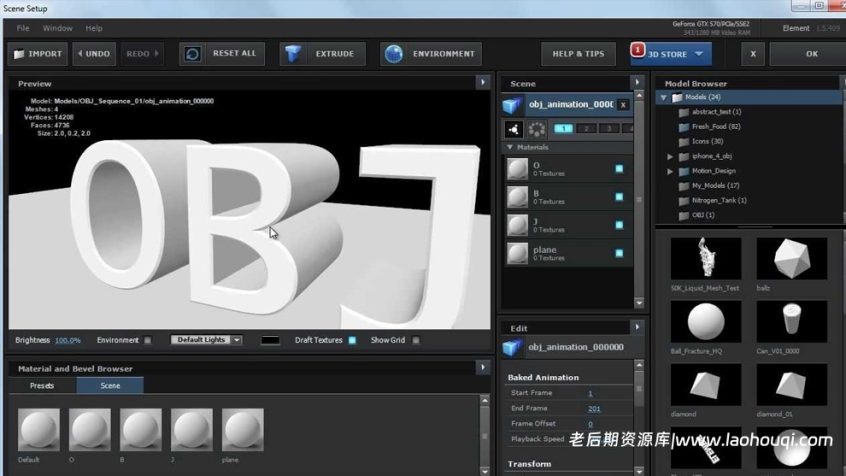Viewport: 846px width, 476px height.
Task: Toggle visibility checkbox for B material
Action: [x=619, y=197]
